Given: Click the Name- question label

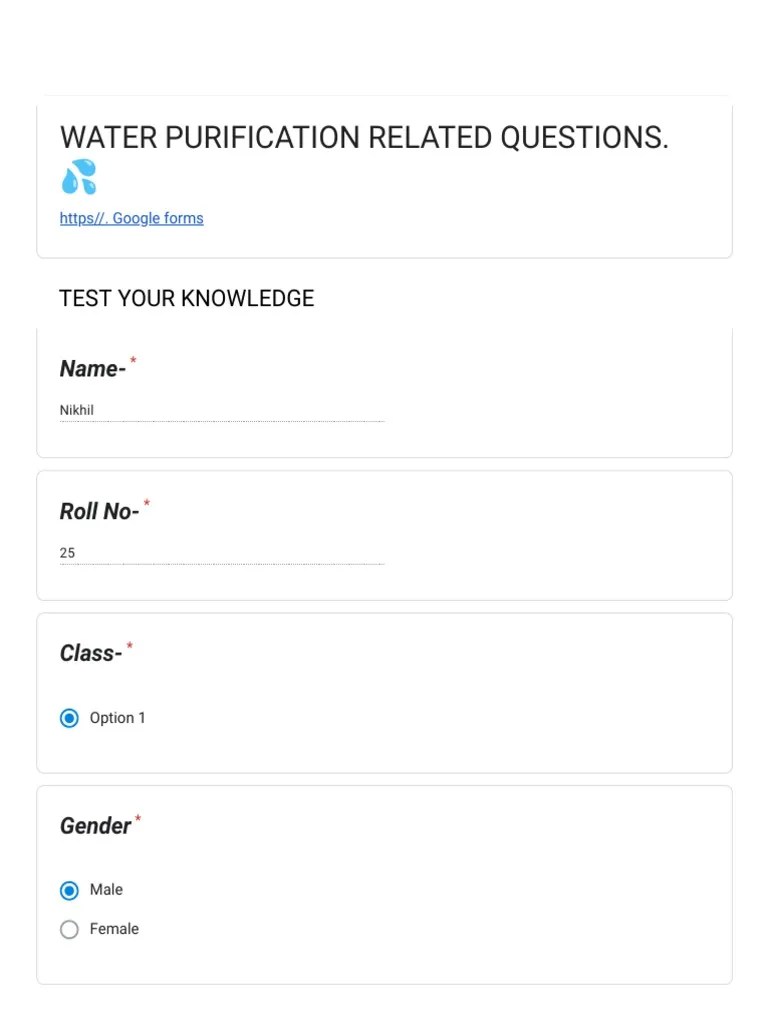Looking at the screenshot, I should pos(91,368).
